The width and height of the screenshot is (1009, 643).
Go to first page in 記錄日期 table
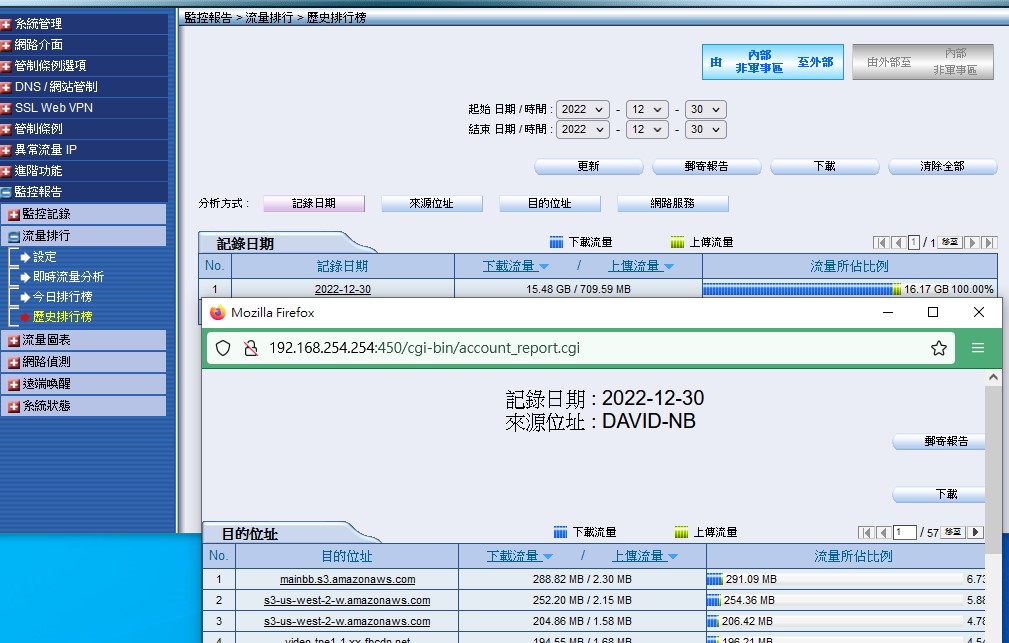[x=880, y=242]
